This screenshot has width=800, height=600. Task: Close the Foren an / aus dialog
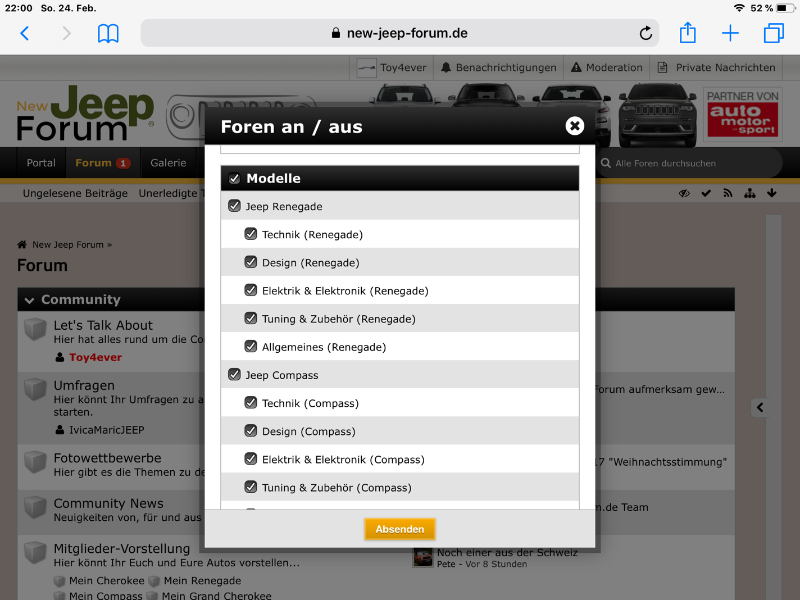click(x=574, y=126)
